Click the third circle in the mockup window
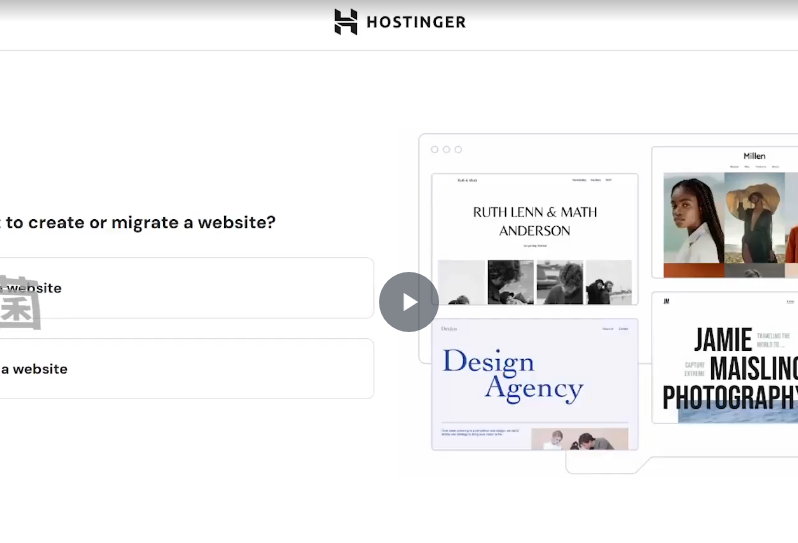The height and width of the screenshot is (543, 798). [x=459, y=150]
